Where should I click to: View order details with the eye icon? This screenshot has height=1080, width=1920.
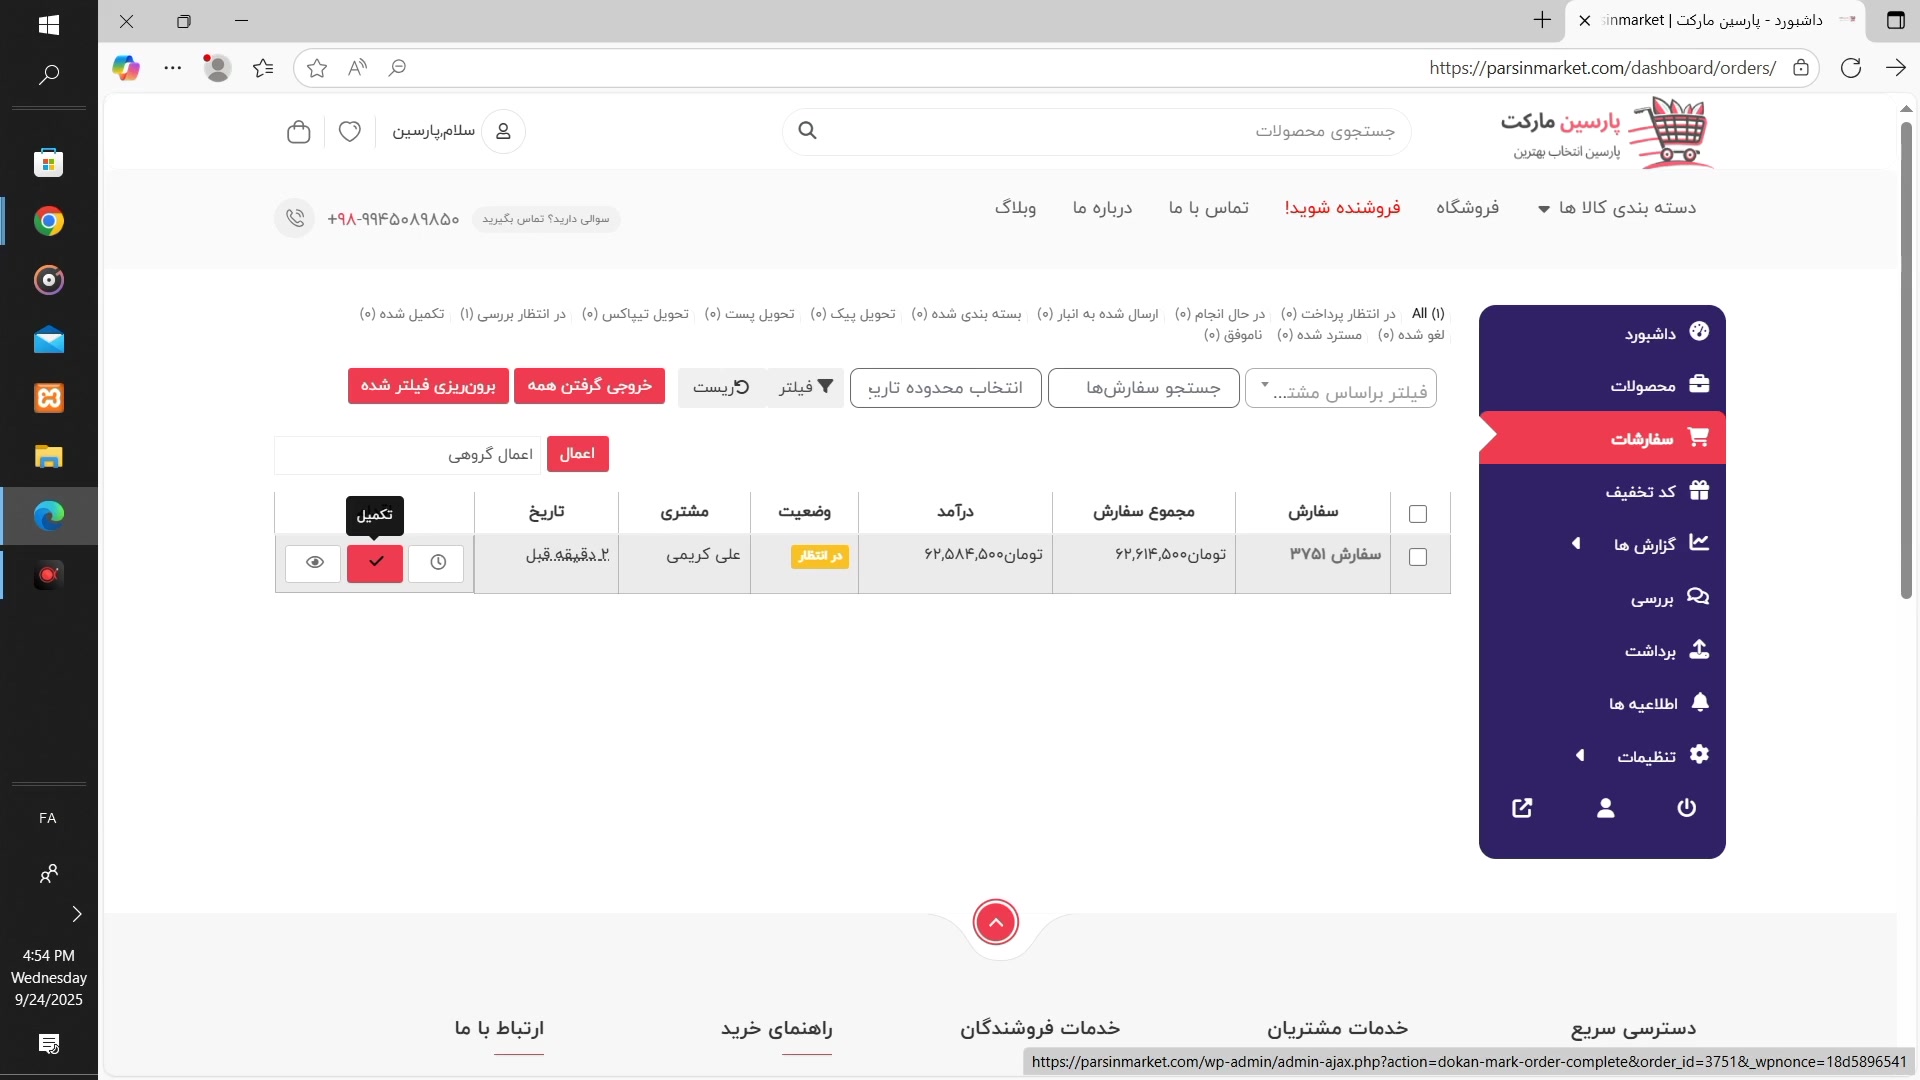tap(314, 563)
